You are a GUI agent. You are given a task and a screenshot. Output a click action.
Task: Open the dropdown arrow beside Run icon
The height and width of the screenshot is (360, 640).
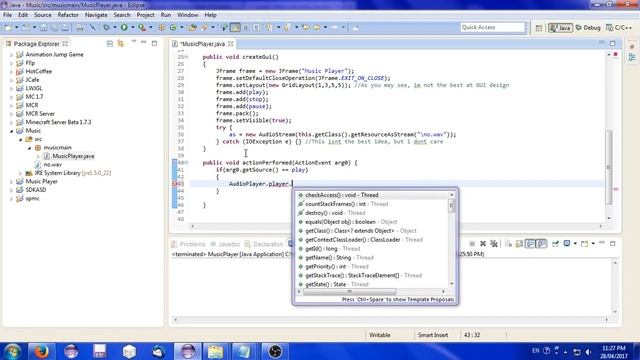[x=133, y=27]
